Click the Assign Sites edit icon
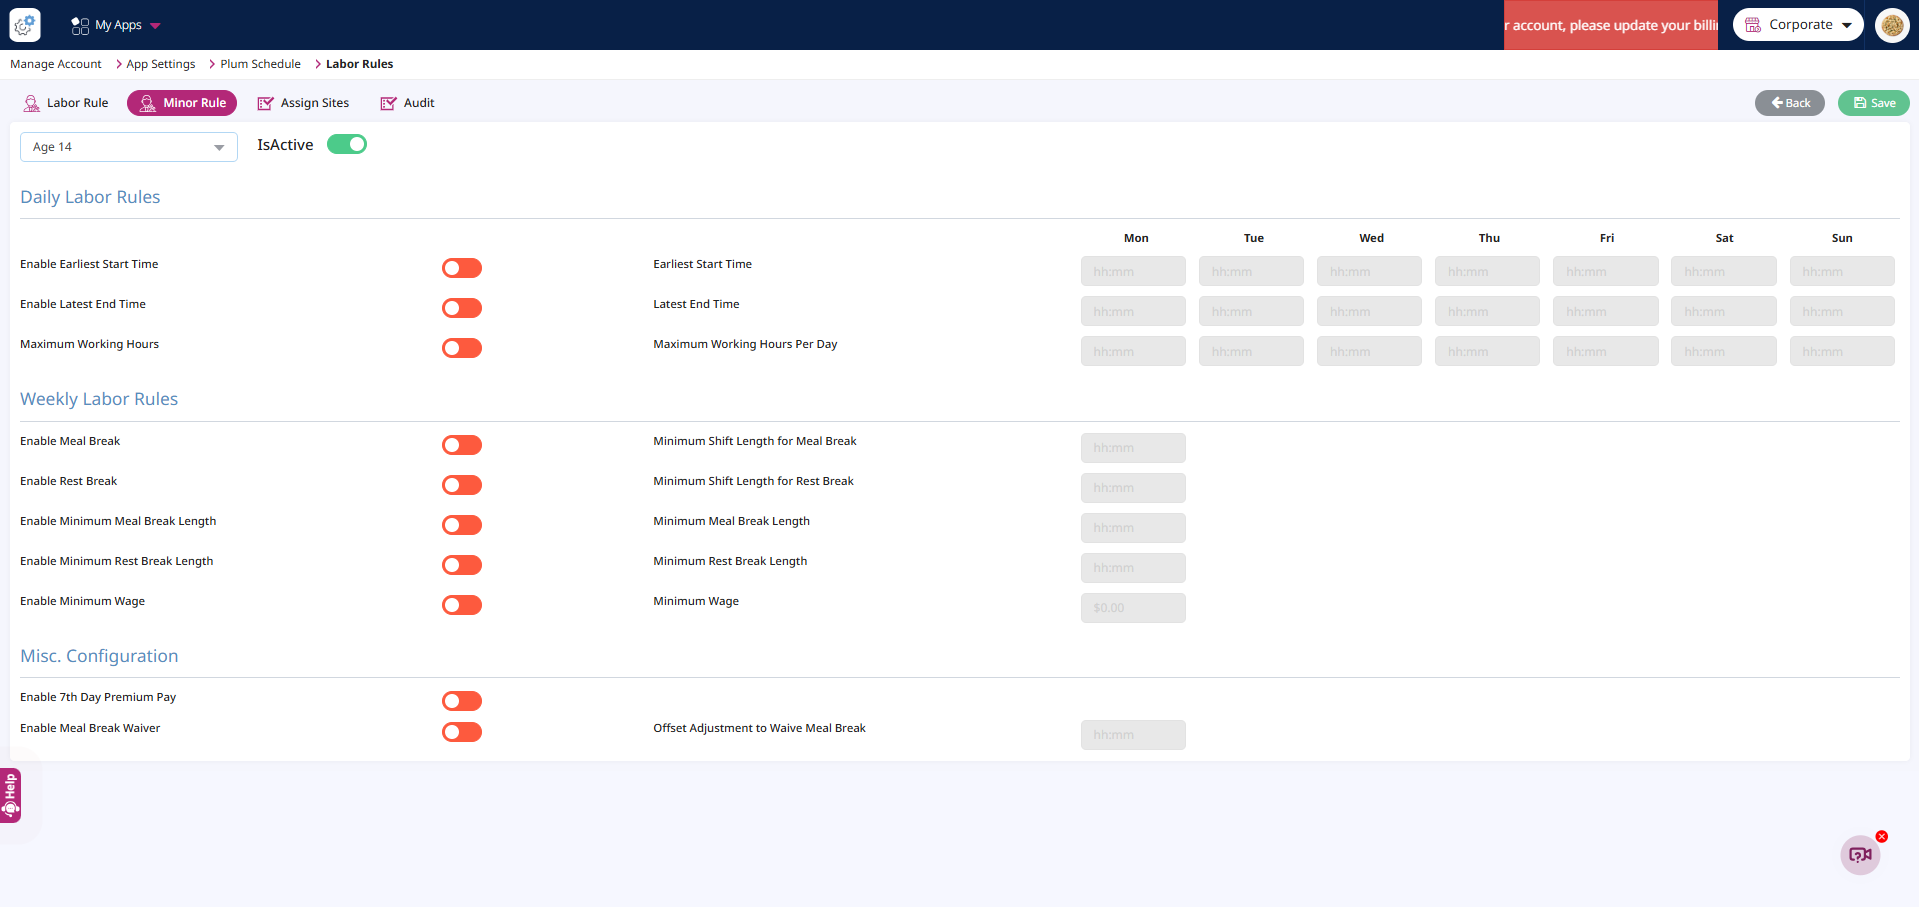The image size is (1919, 907). (x=265, y=103)
